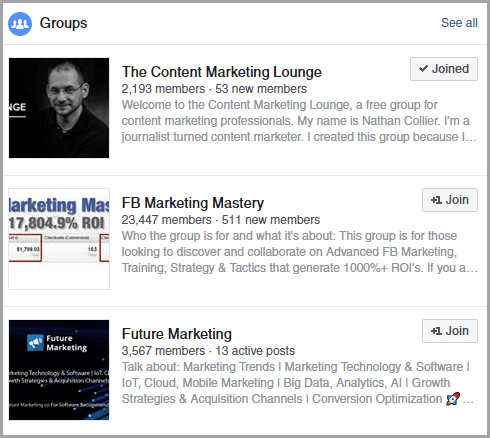Open the FB Marketing Mastery title link
Viewport: 490px width, 438px height.
193,203
